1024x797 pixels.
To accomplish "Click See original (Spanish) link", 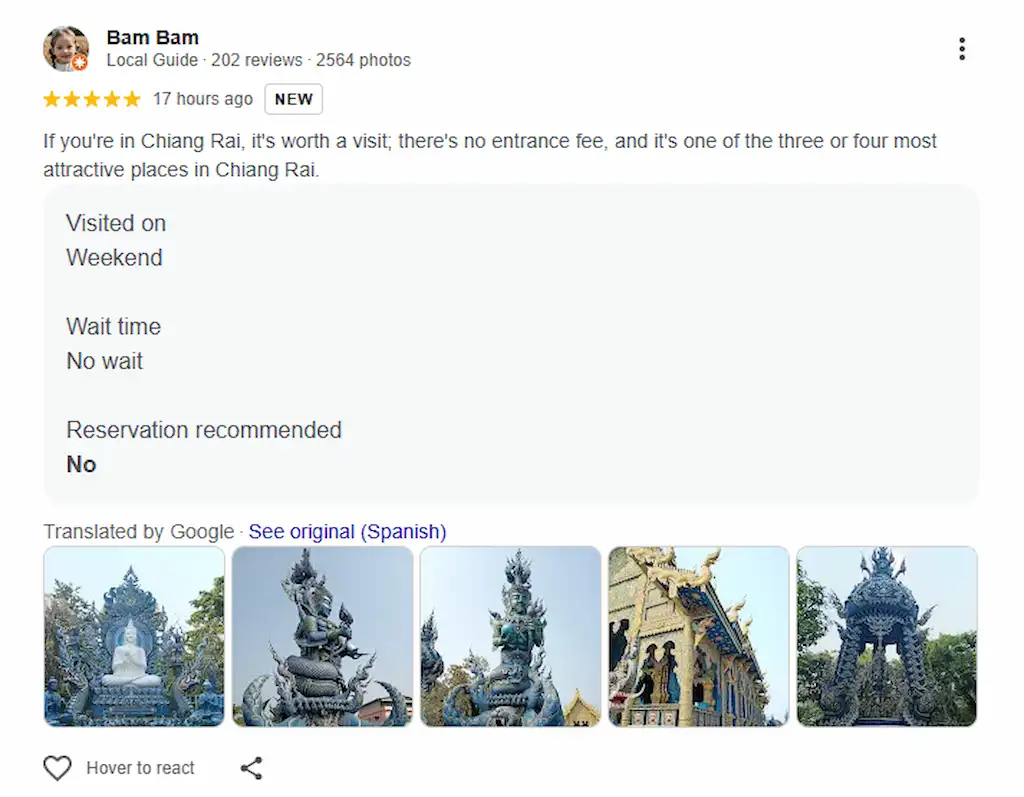I will click(347, 531).
